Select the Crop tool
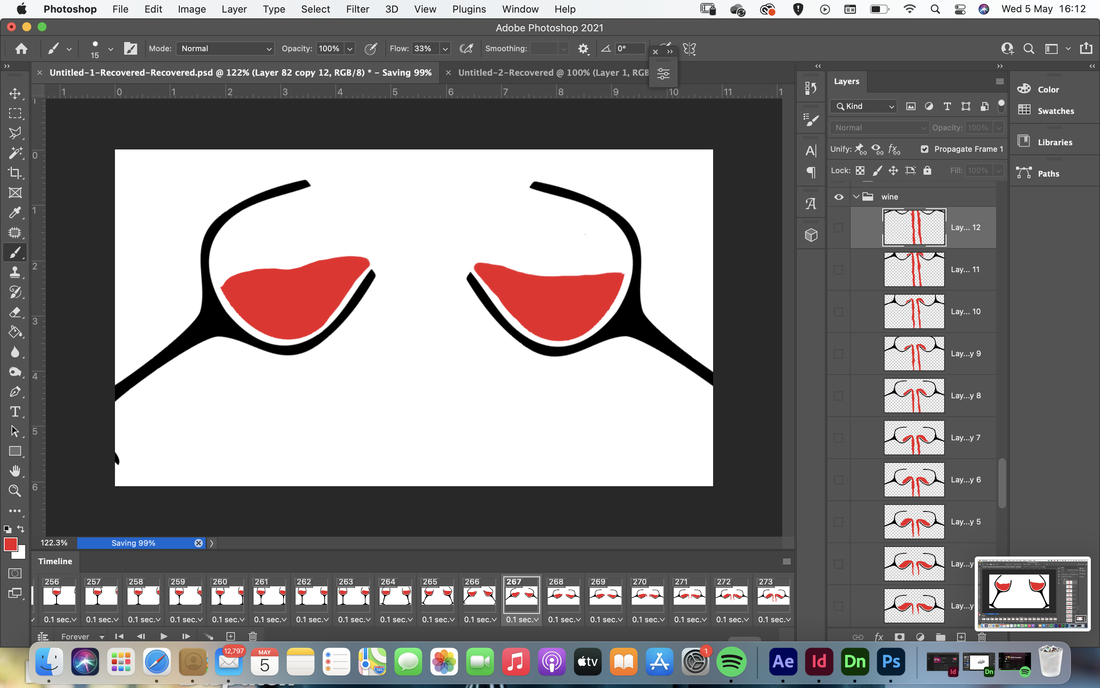 pos(15,173)
